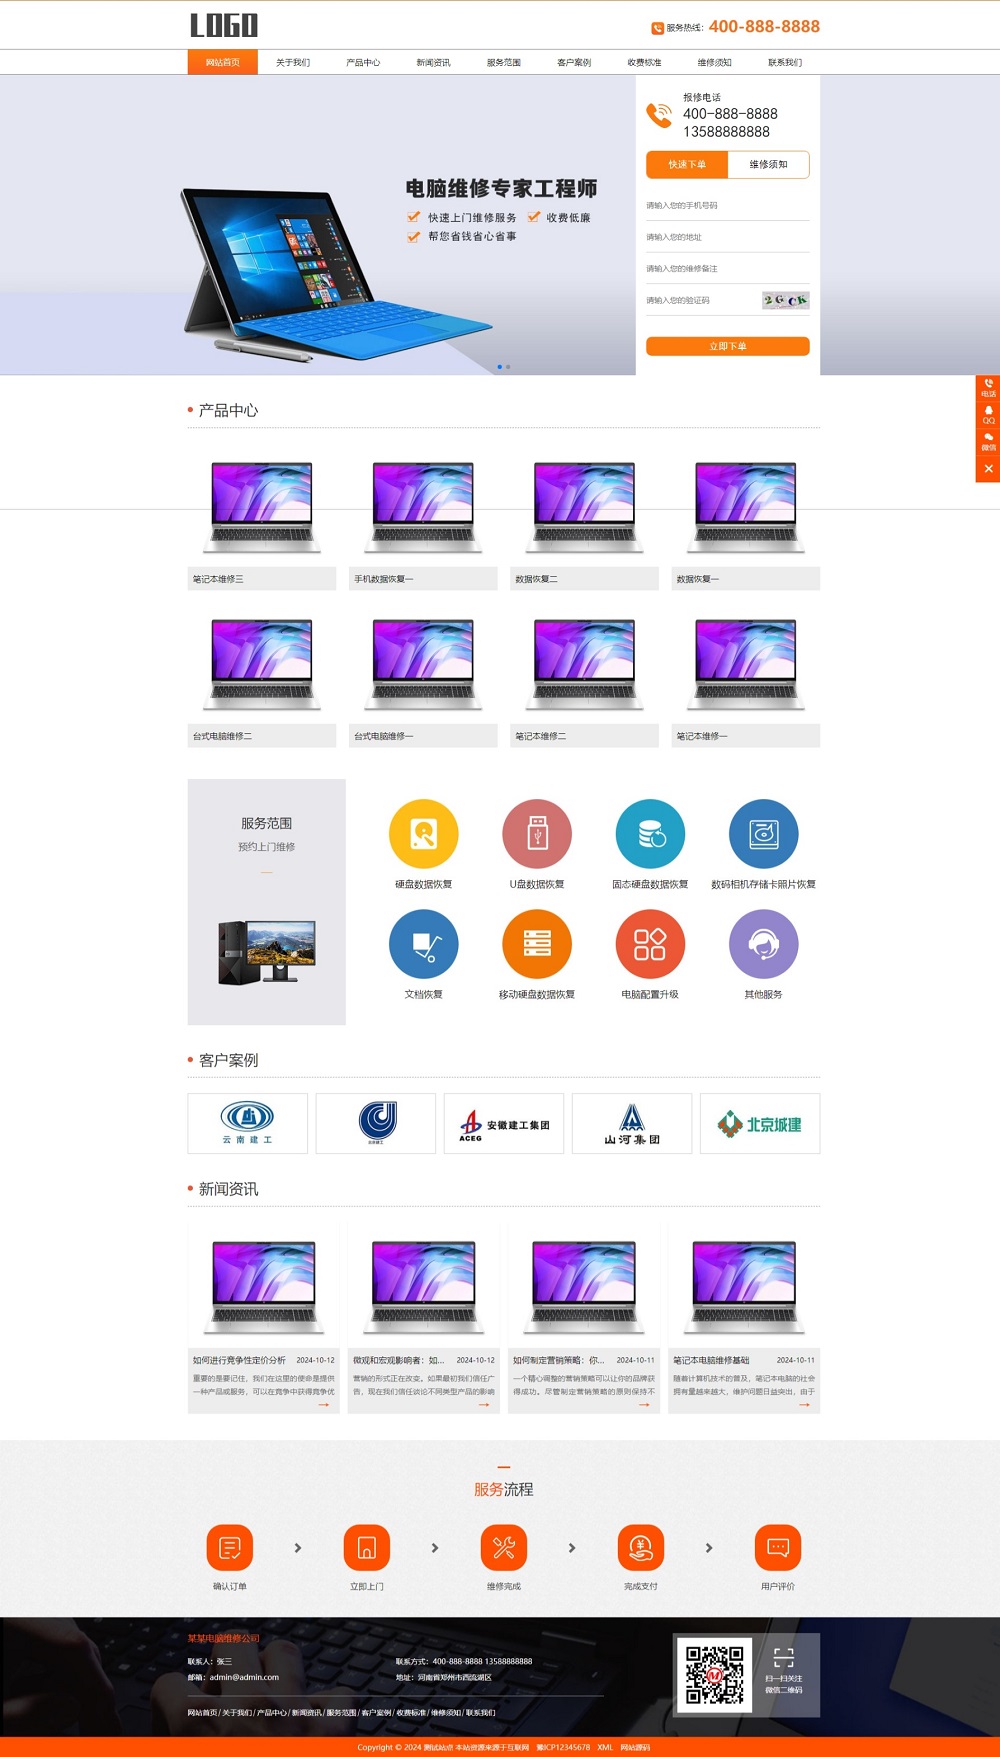The height and width of the screenshot is (1757, 1000).
Task: Click the 维修完成 wrench icon
Action: (x=504, y=1548)
